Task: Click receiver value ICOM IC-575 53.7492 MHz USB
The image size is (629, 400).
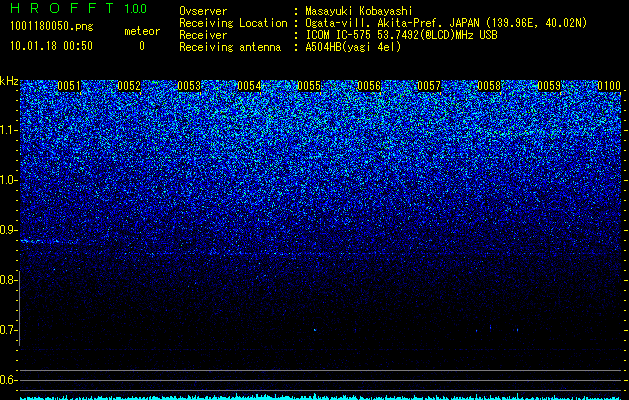Action: (401, 35)
